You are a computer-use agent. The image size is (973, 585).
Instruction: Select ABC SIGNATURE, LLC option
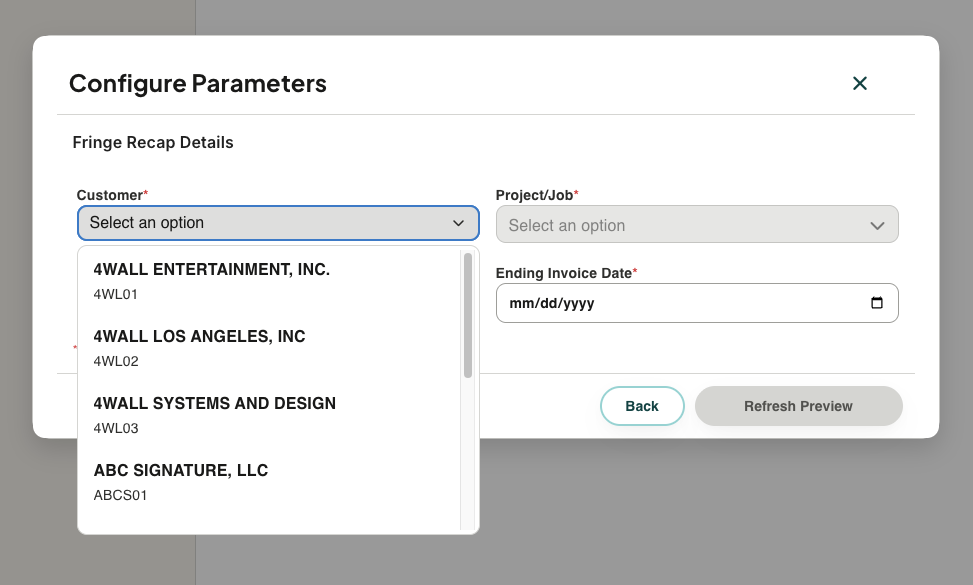click(x=271, y=481)
